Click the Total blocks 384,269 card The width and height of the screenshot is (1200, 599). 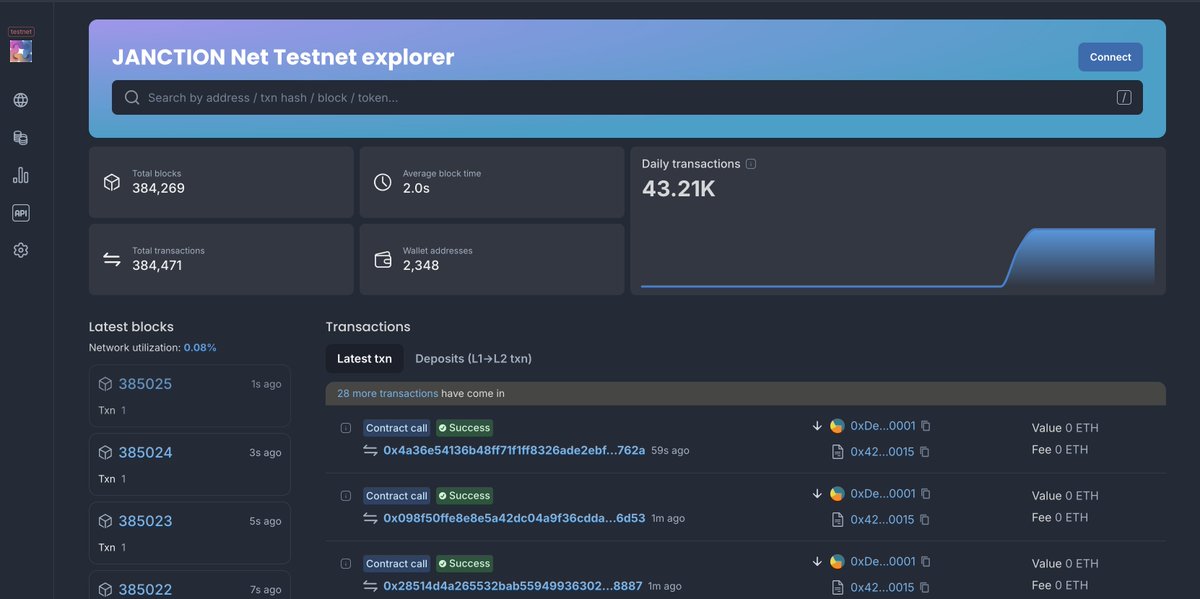[x=221, y=182]
